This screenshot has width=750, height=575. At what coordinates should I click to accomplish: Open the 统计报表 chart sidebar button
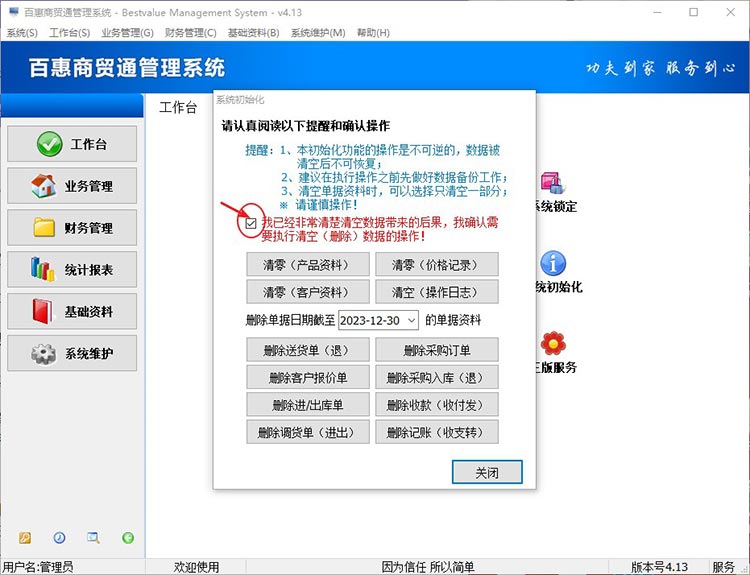[x=72, y=269]
